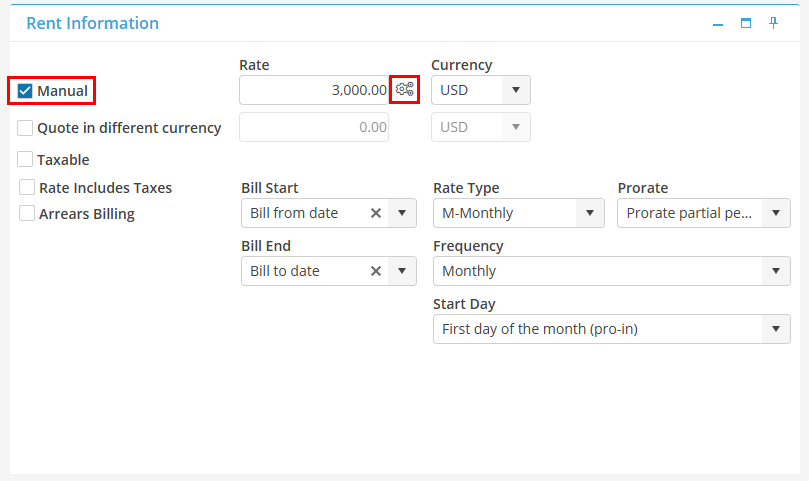Tick the Taxable checkbox

pyautogui.click(x=26, y=160)
